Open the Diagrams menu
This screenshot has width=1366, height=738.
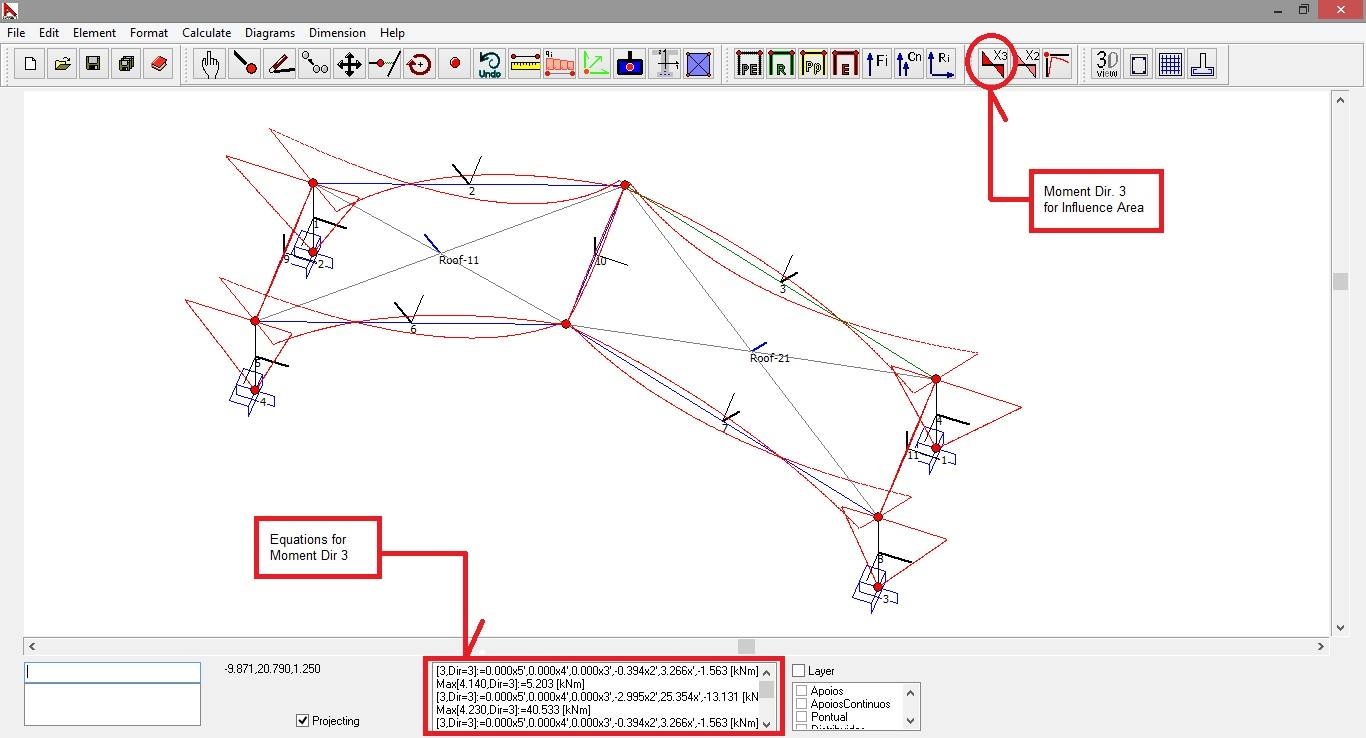click(x=270, y=33)
